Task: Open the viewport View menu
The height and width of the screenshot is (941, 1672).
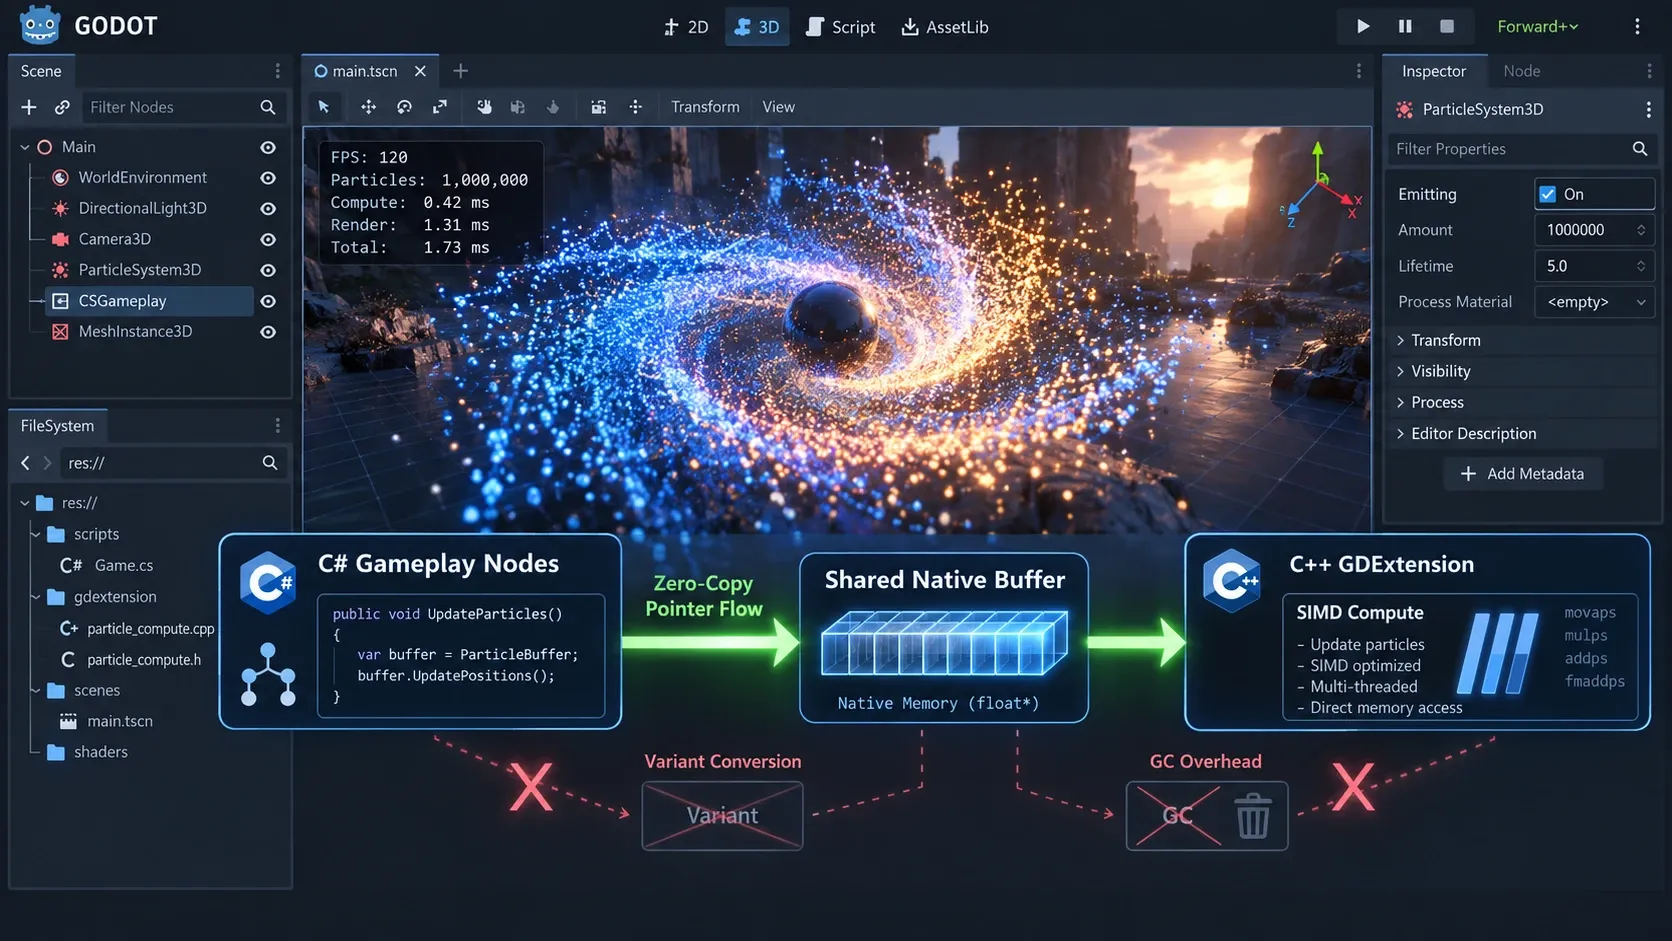Action: point(778,107)
